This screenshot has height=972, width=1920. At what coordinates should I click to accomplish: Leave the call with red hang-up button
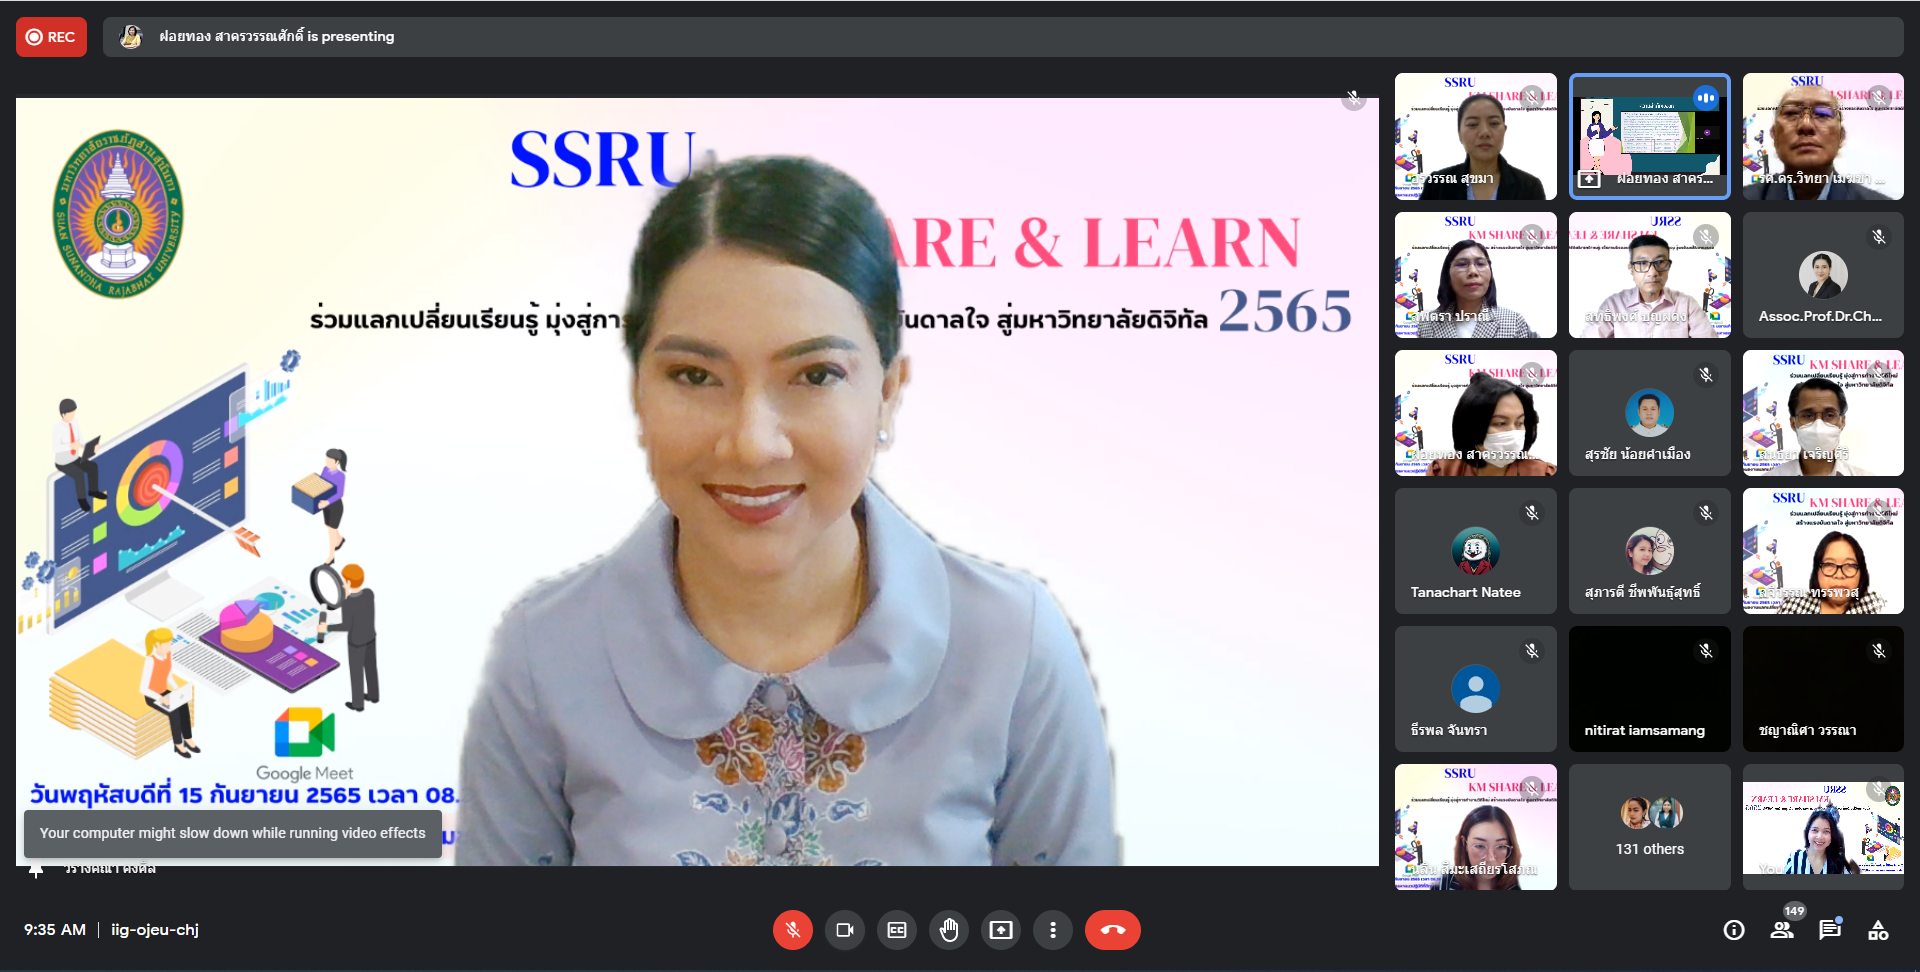[x=1112, y=930]
